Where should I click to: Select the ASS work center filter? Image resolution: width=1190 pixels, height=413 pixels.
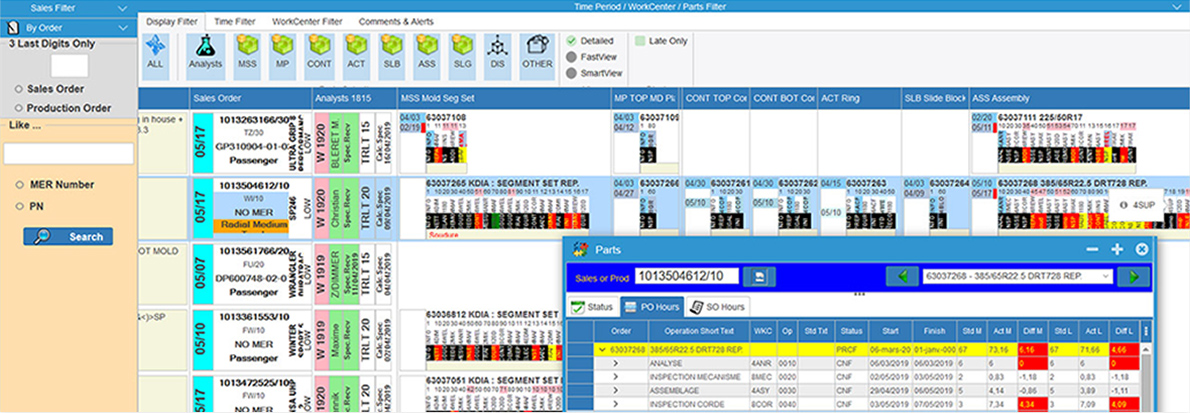(x=427, y=55)
